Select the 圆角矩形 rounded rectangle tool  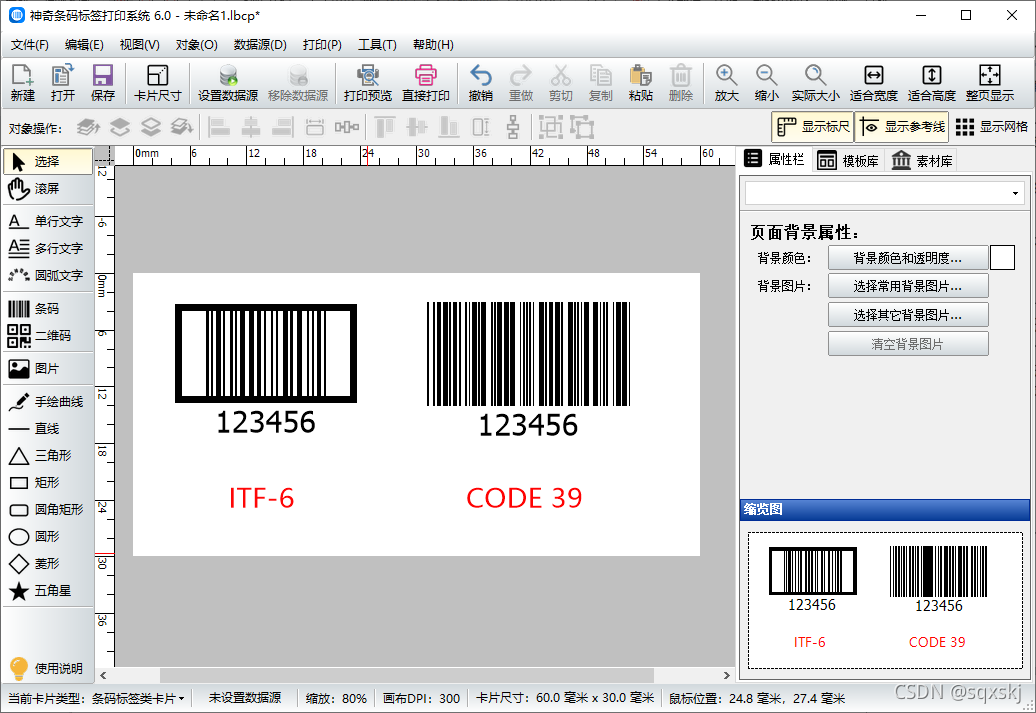pyautogui.click(x=48, y=509)
